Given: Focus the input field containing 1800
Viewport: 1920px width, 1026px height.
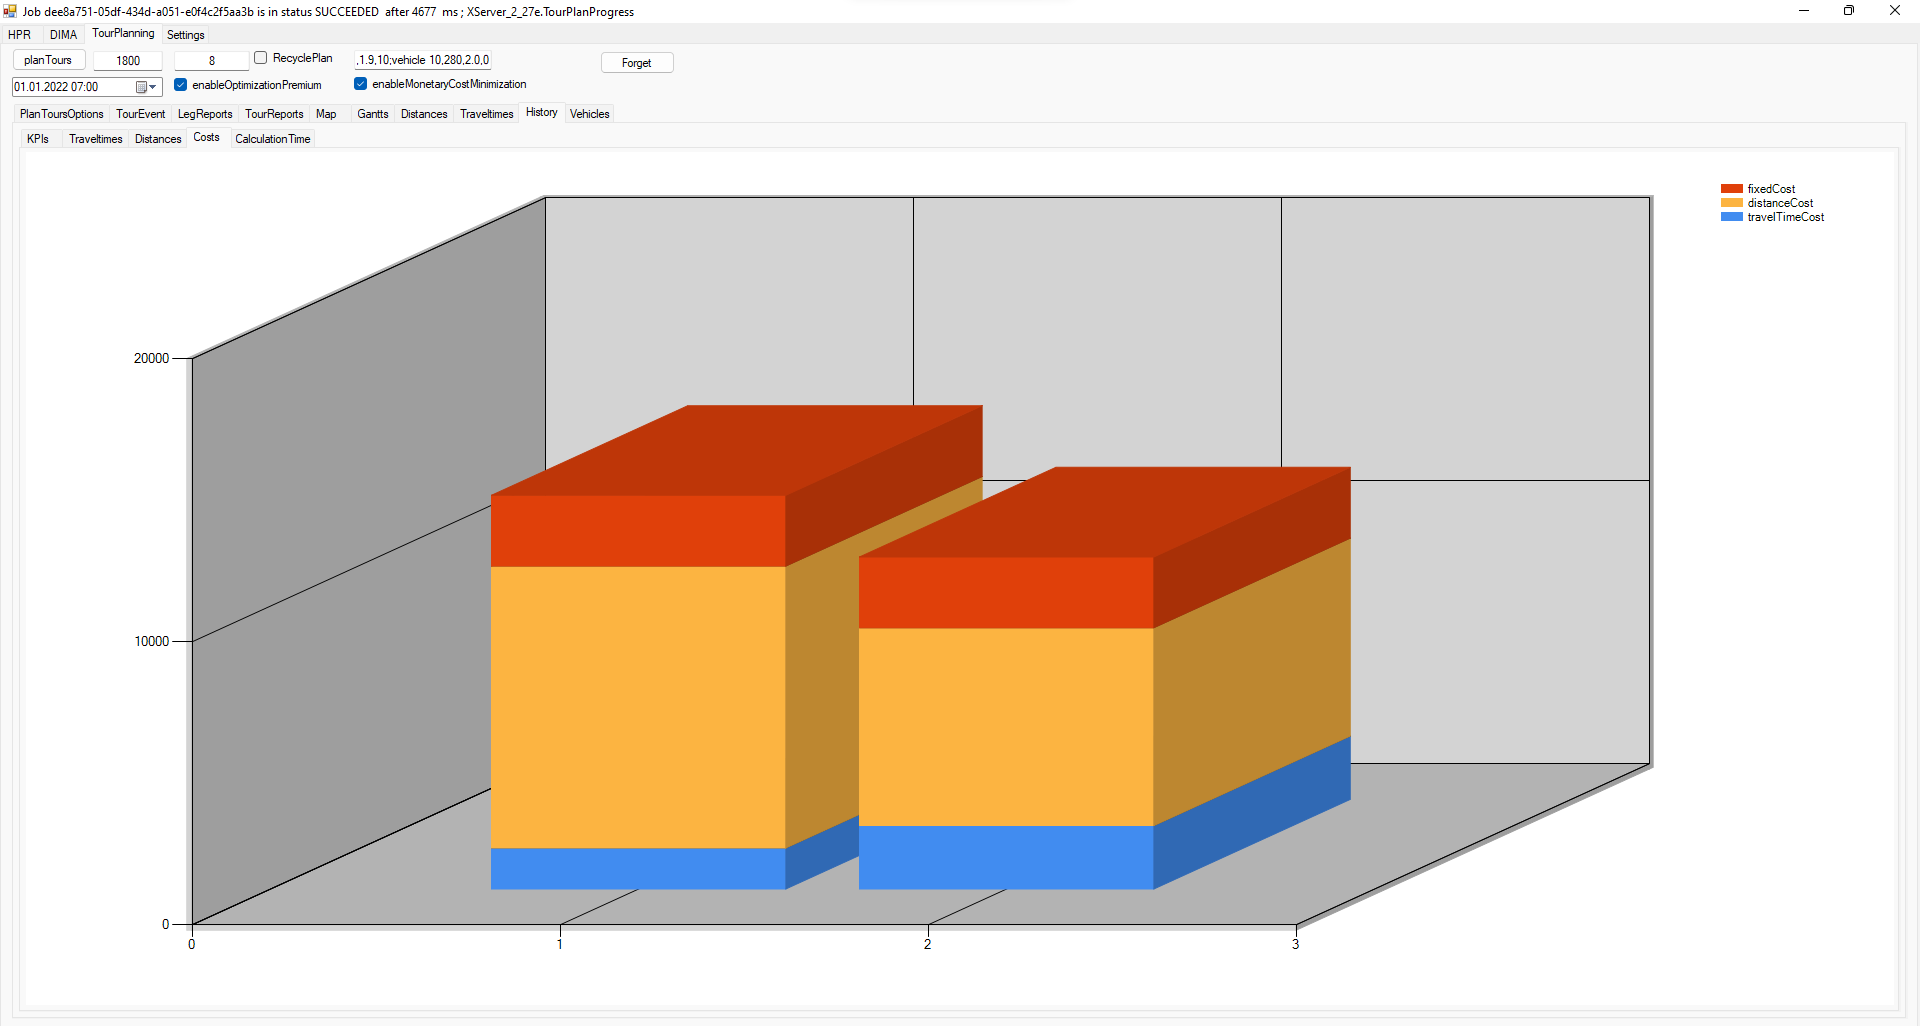Looking at the screenshot, I should 128,61.
